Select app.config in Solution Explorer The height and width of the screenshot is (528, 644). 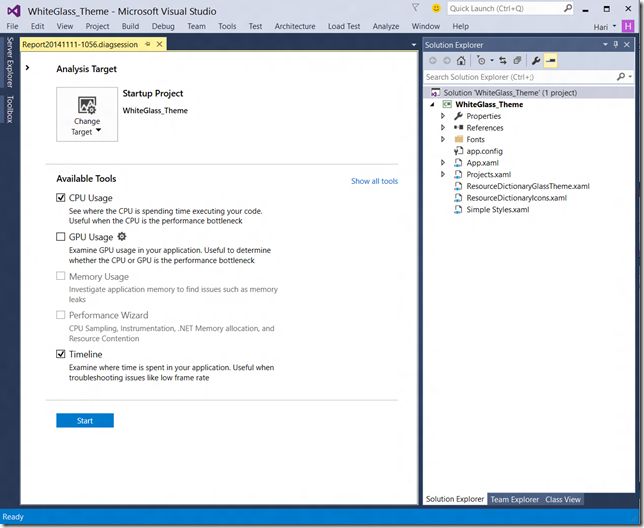click(484, 151)
